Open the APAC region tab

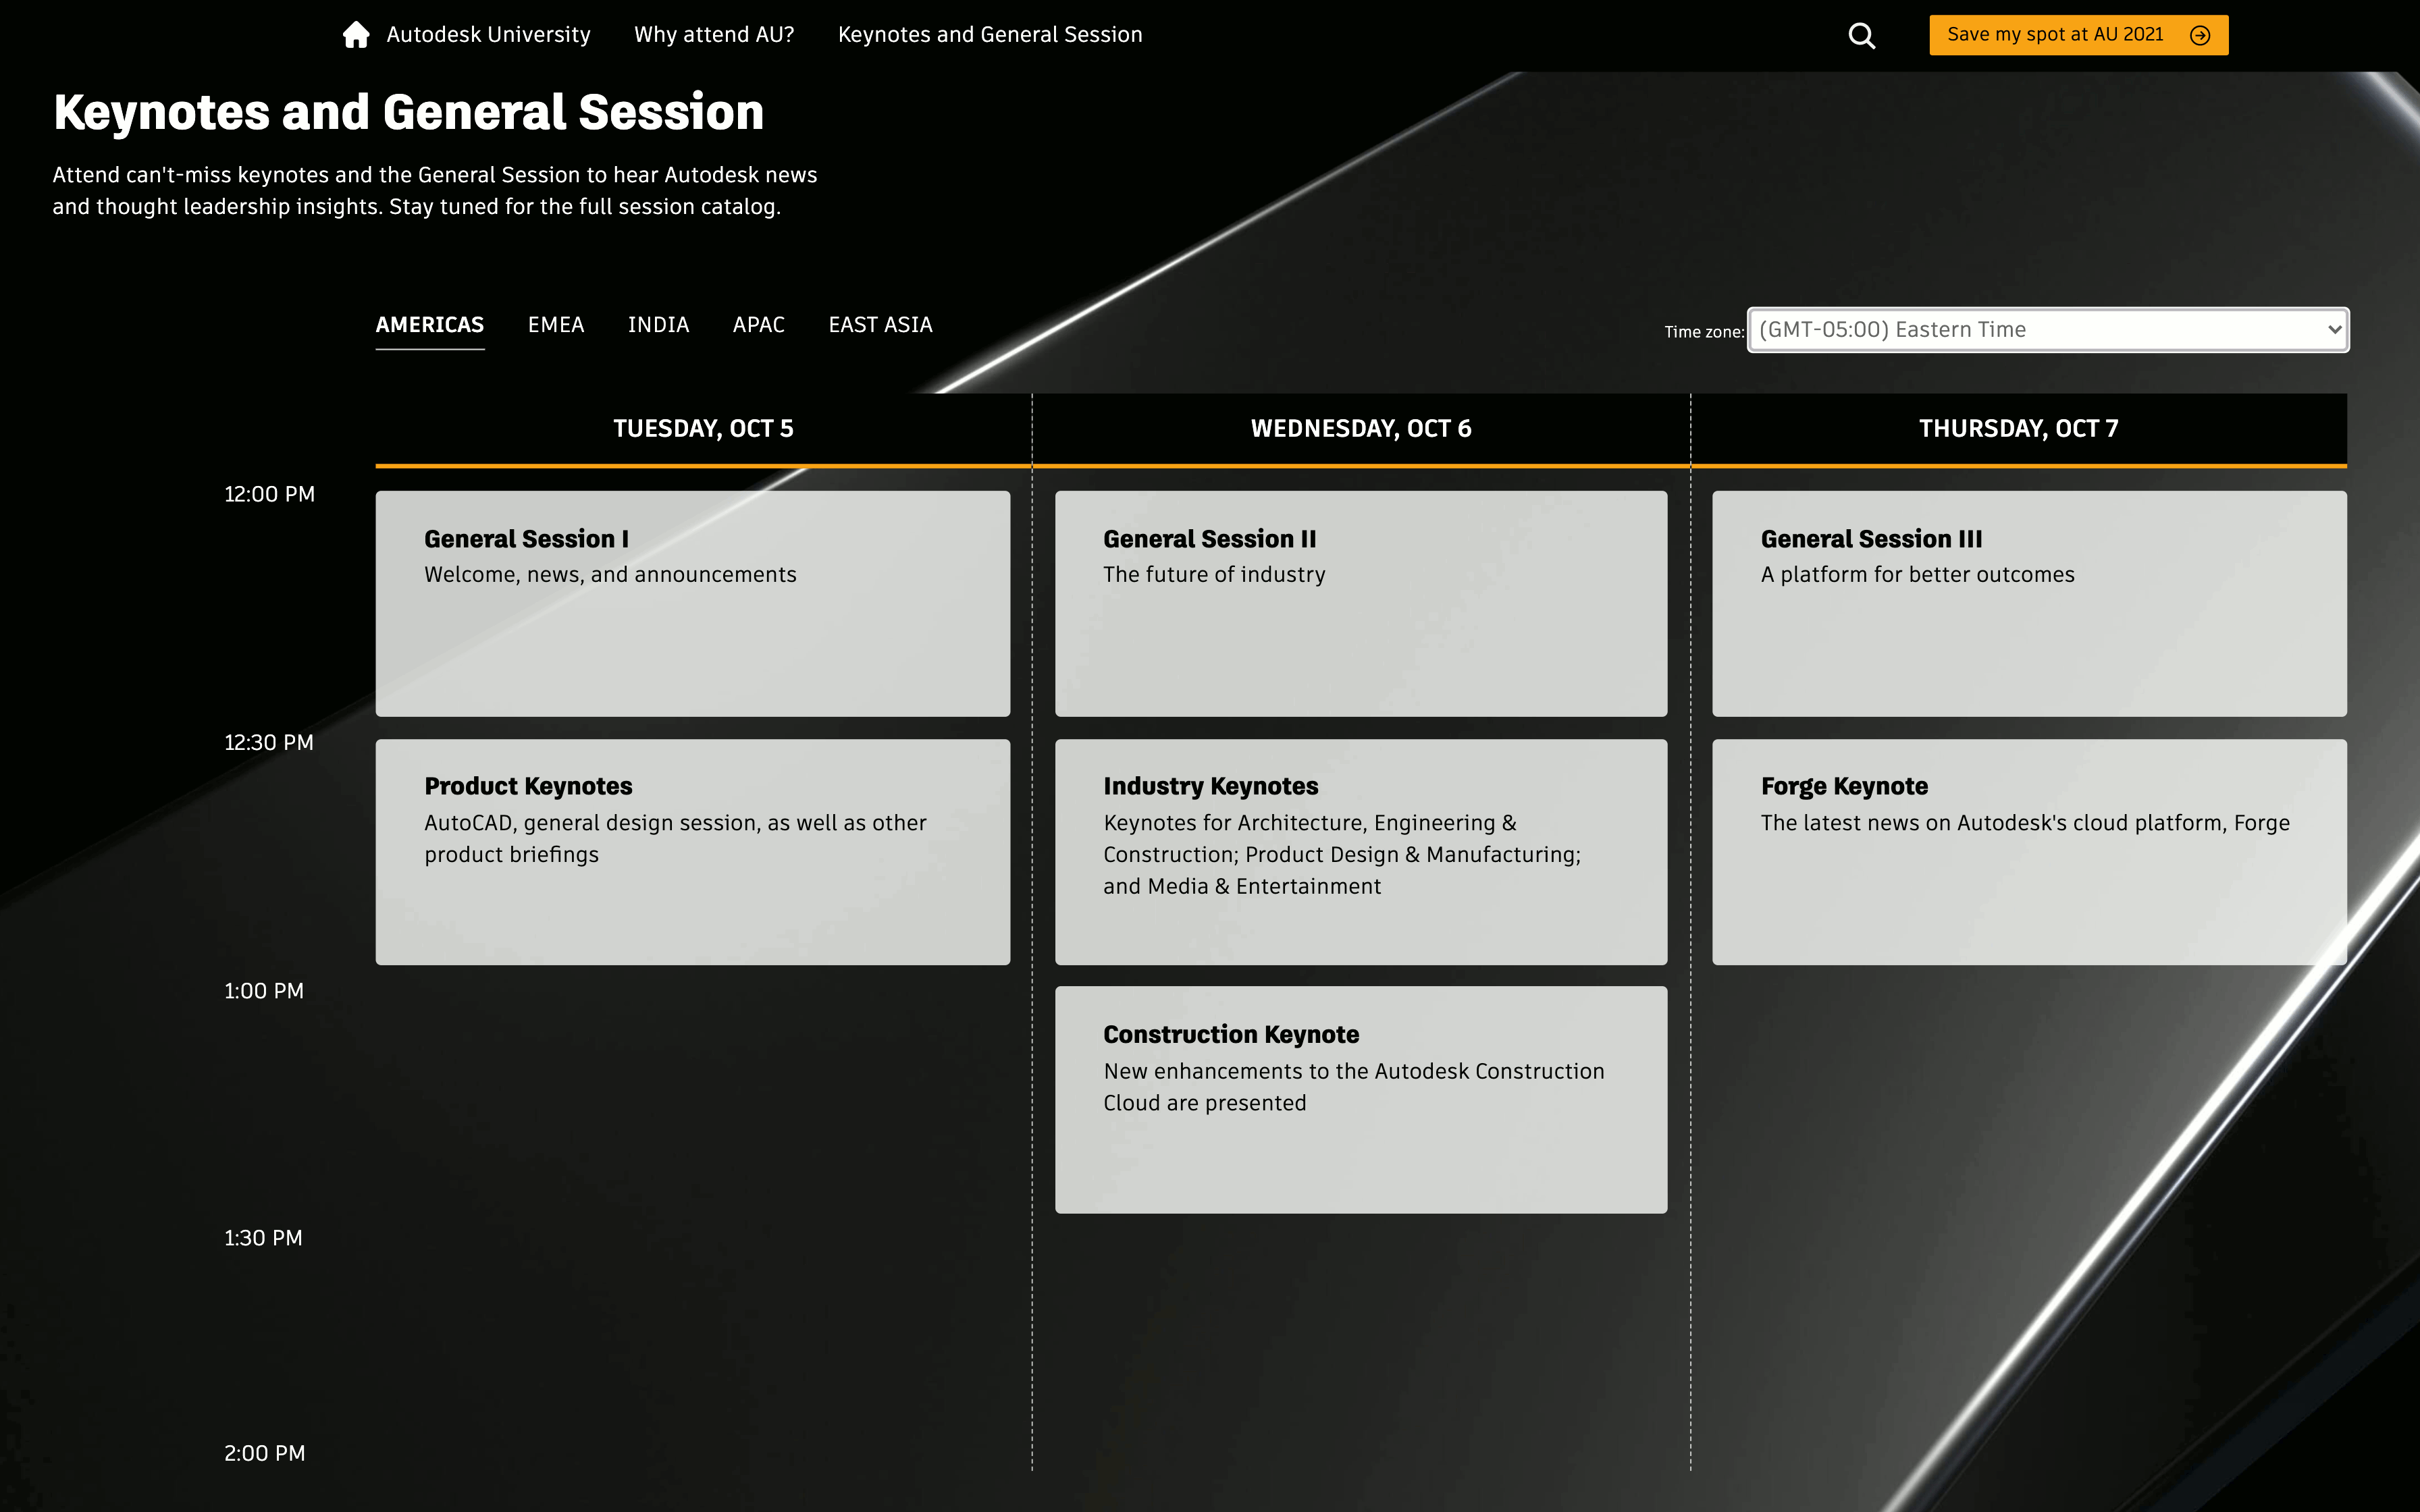(x=758, y=325)
